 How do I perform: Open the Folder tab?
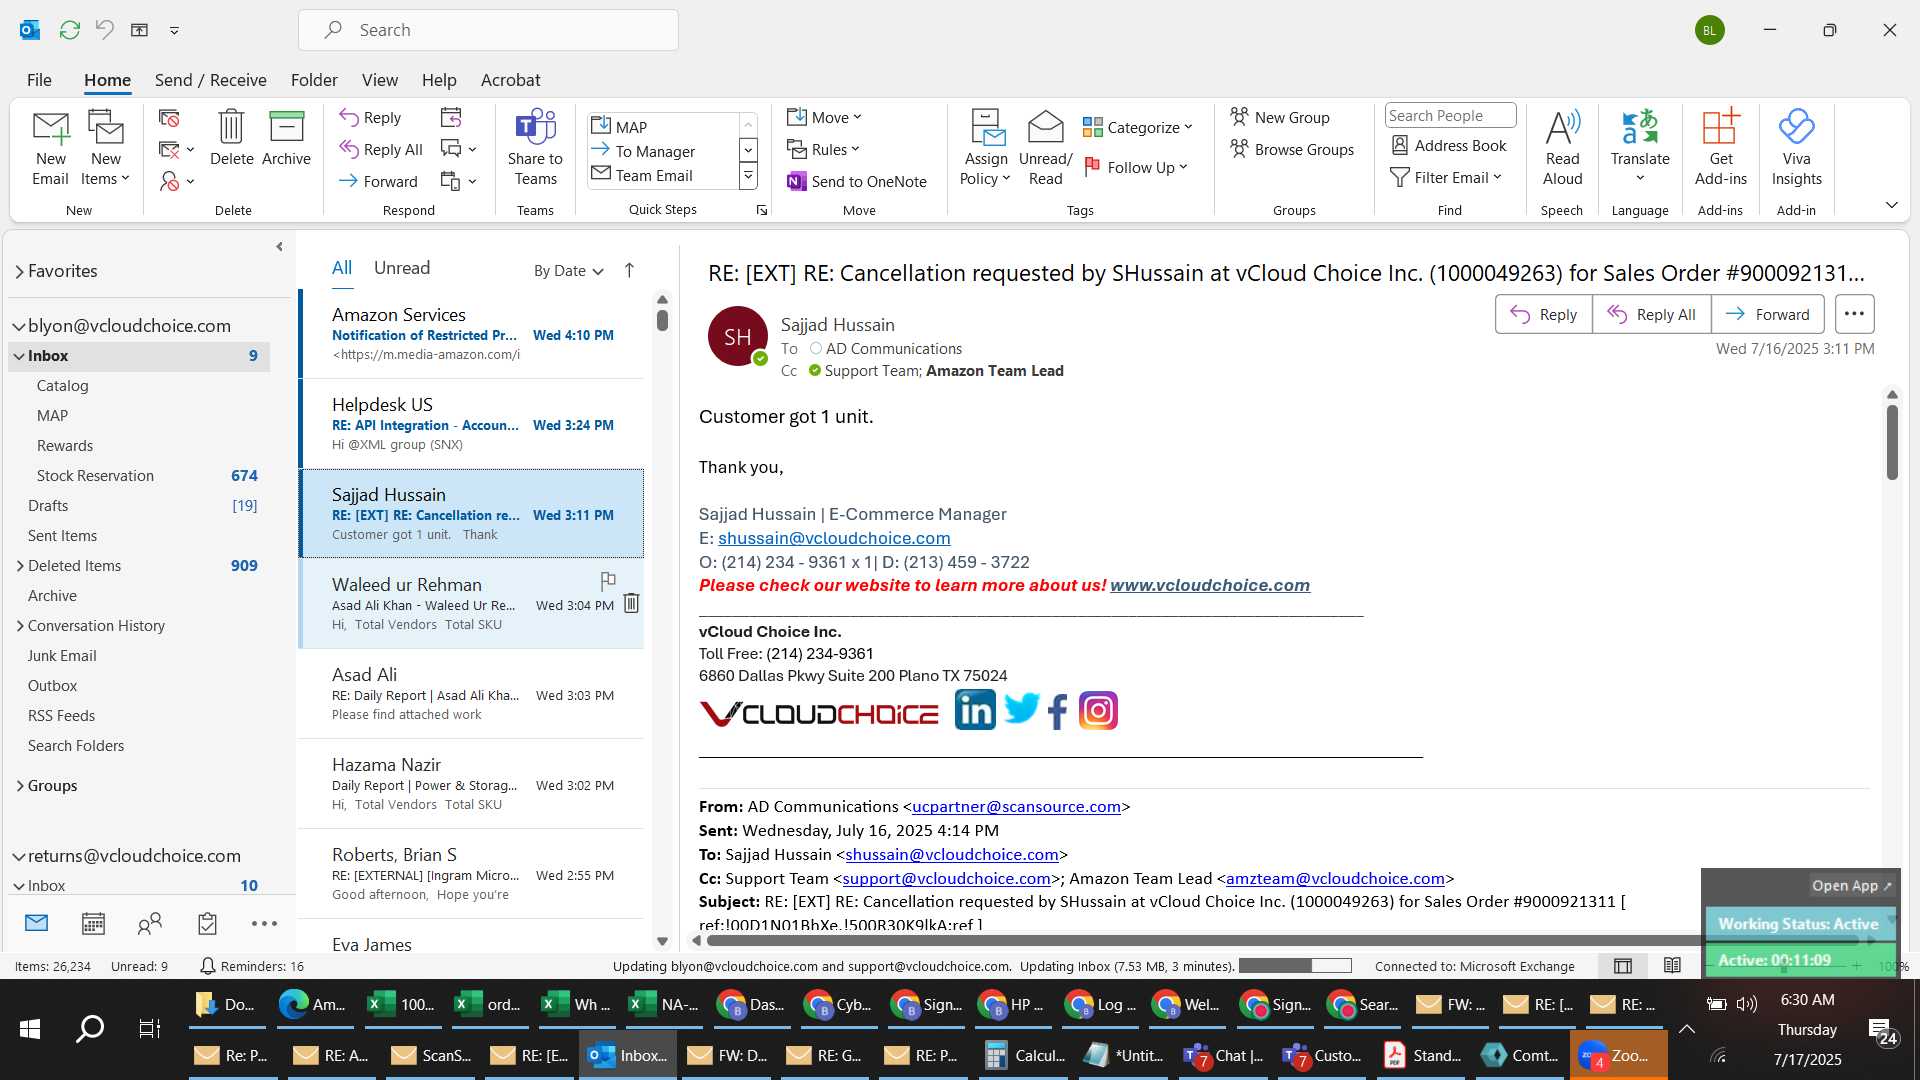[x=314, y=80]
